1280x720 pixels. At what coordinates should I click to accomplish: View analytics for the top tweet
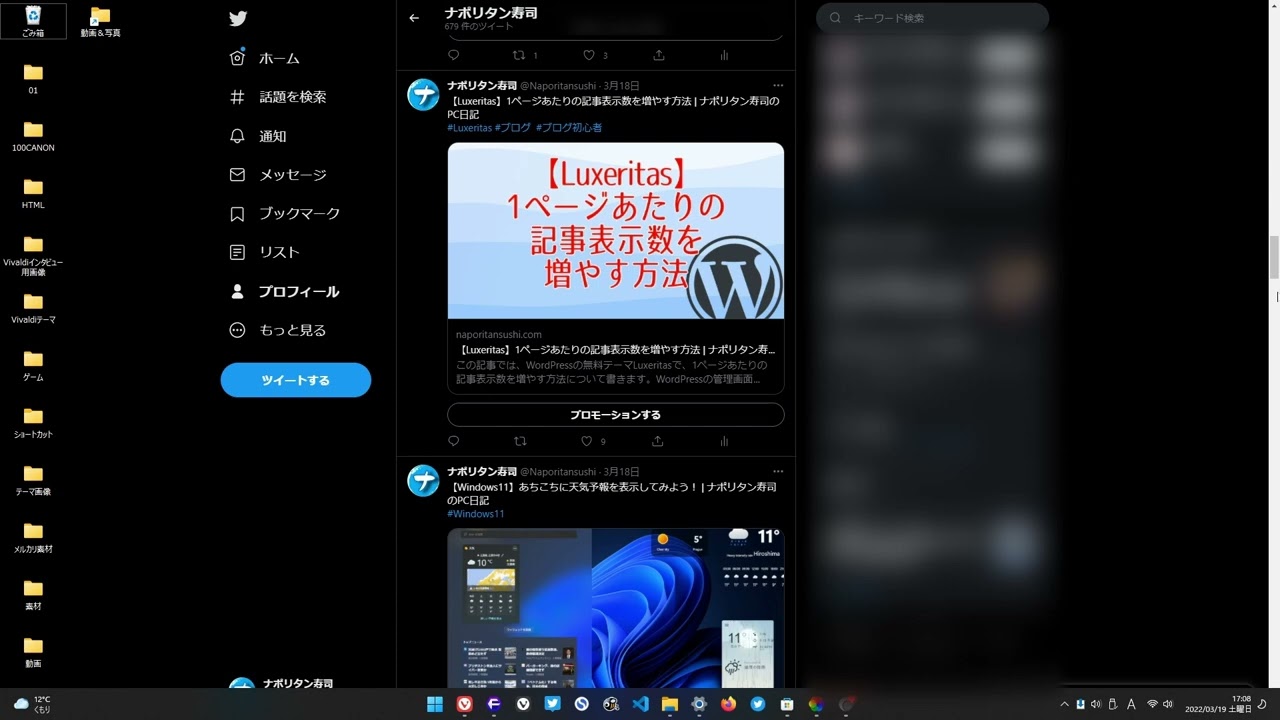(724, 55)
